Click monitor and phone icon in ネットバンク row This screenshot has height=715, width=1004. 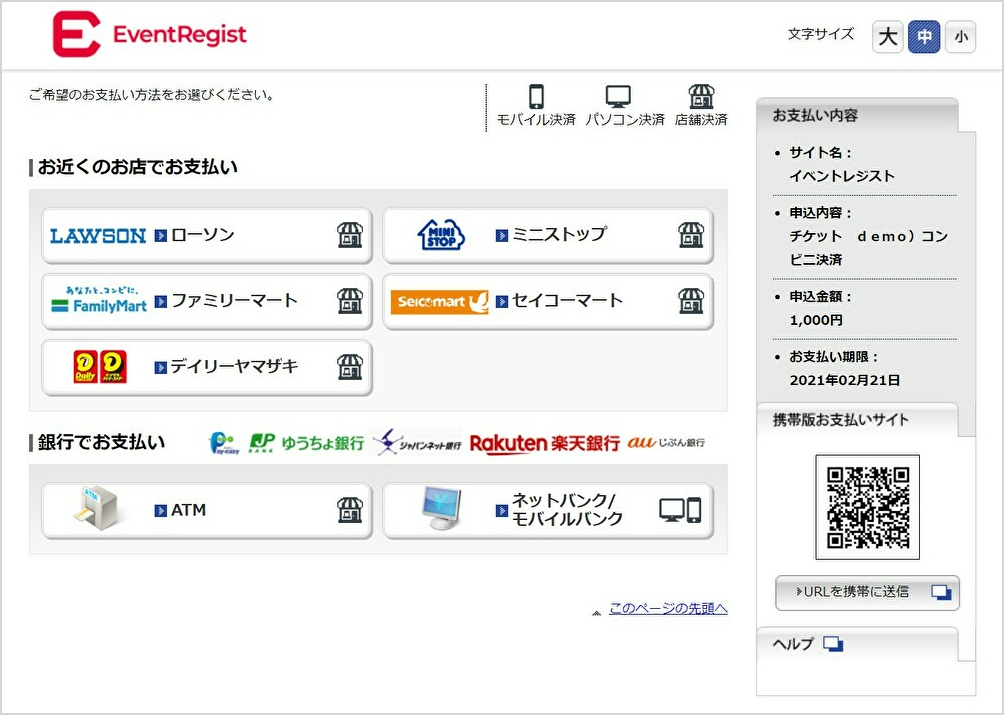681,510
